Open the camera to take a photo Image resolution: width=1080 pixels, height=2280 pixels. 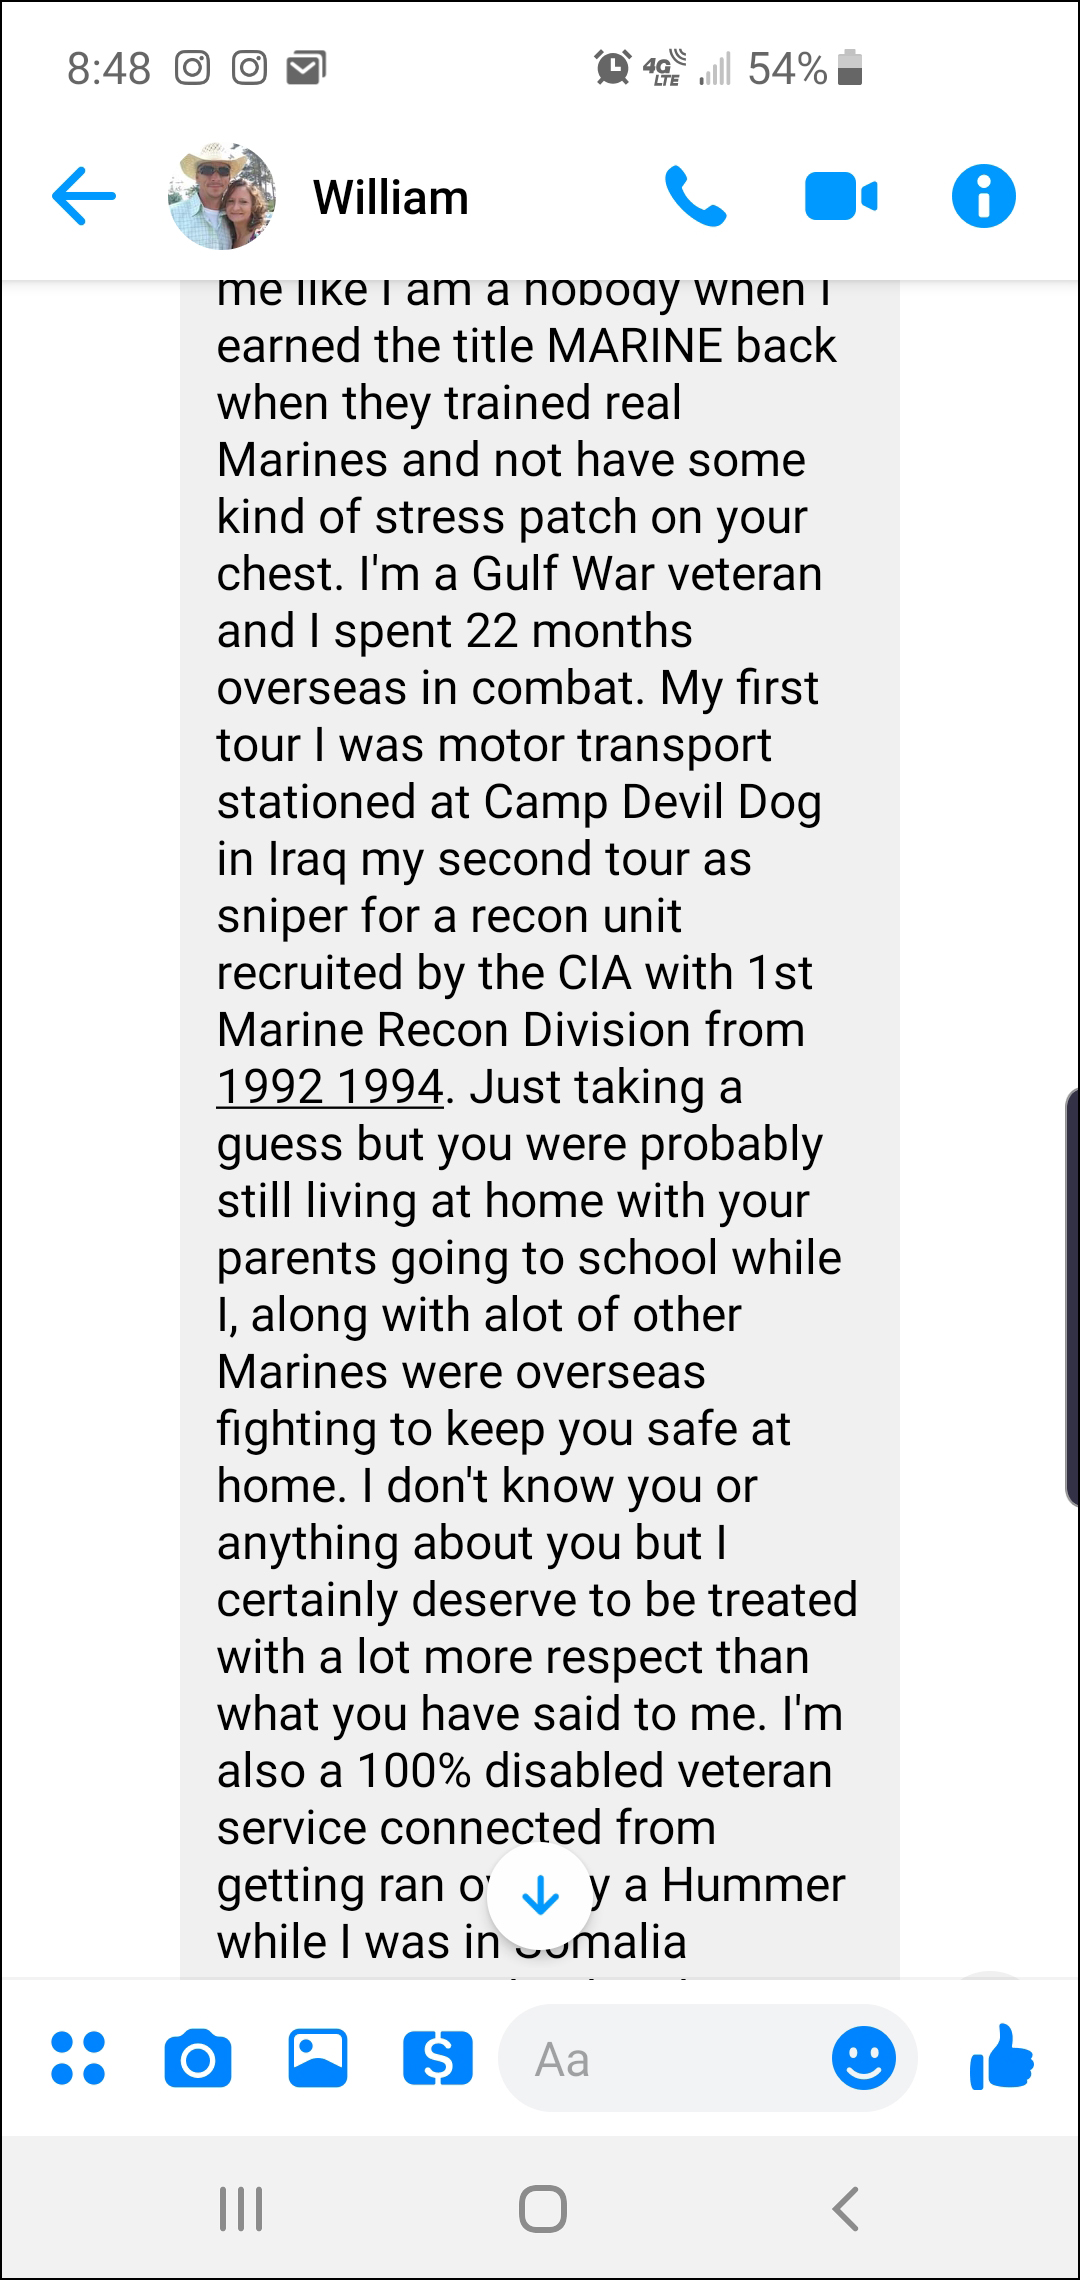[x=198, y=2058]
